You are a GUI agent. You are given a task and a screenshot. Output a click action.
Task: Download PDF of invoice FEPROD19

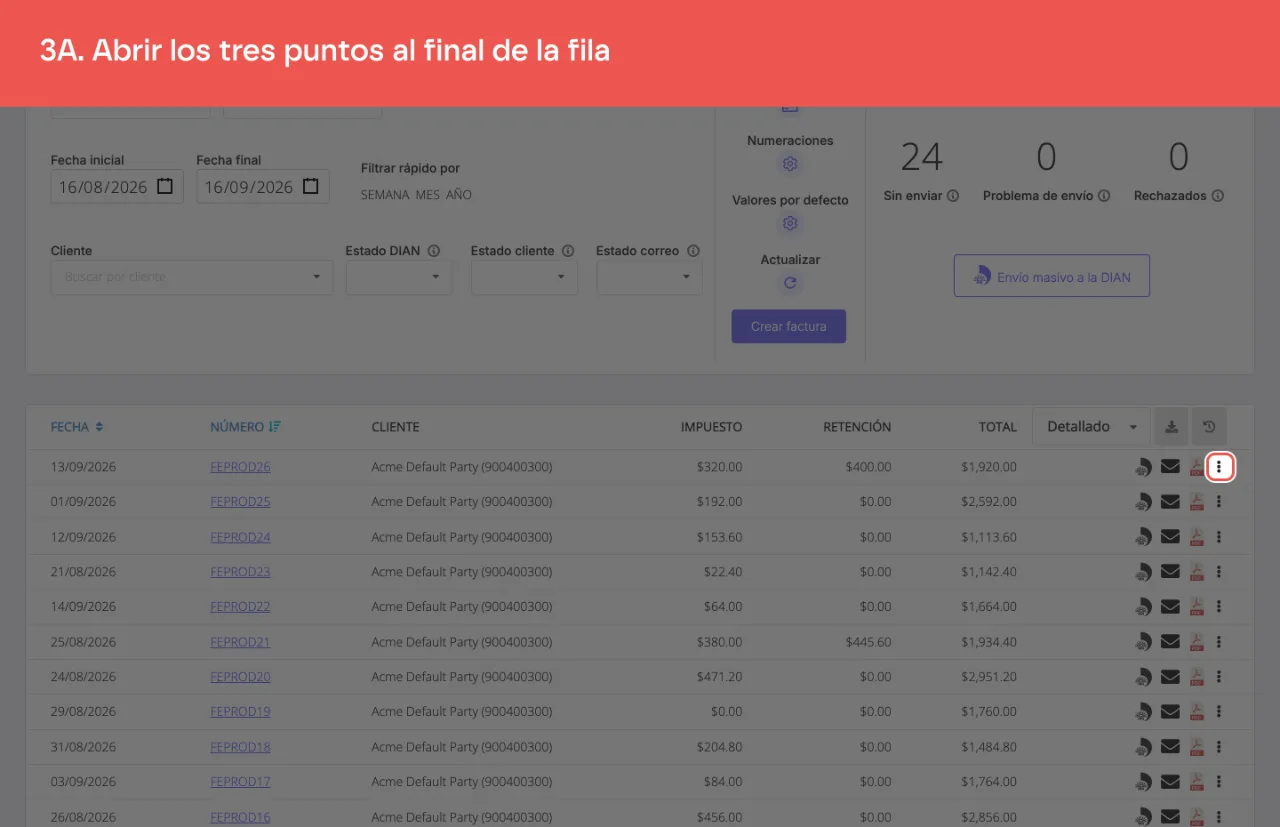point(1196,712)
